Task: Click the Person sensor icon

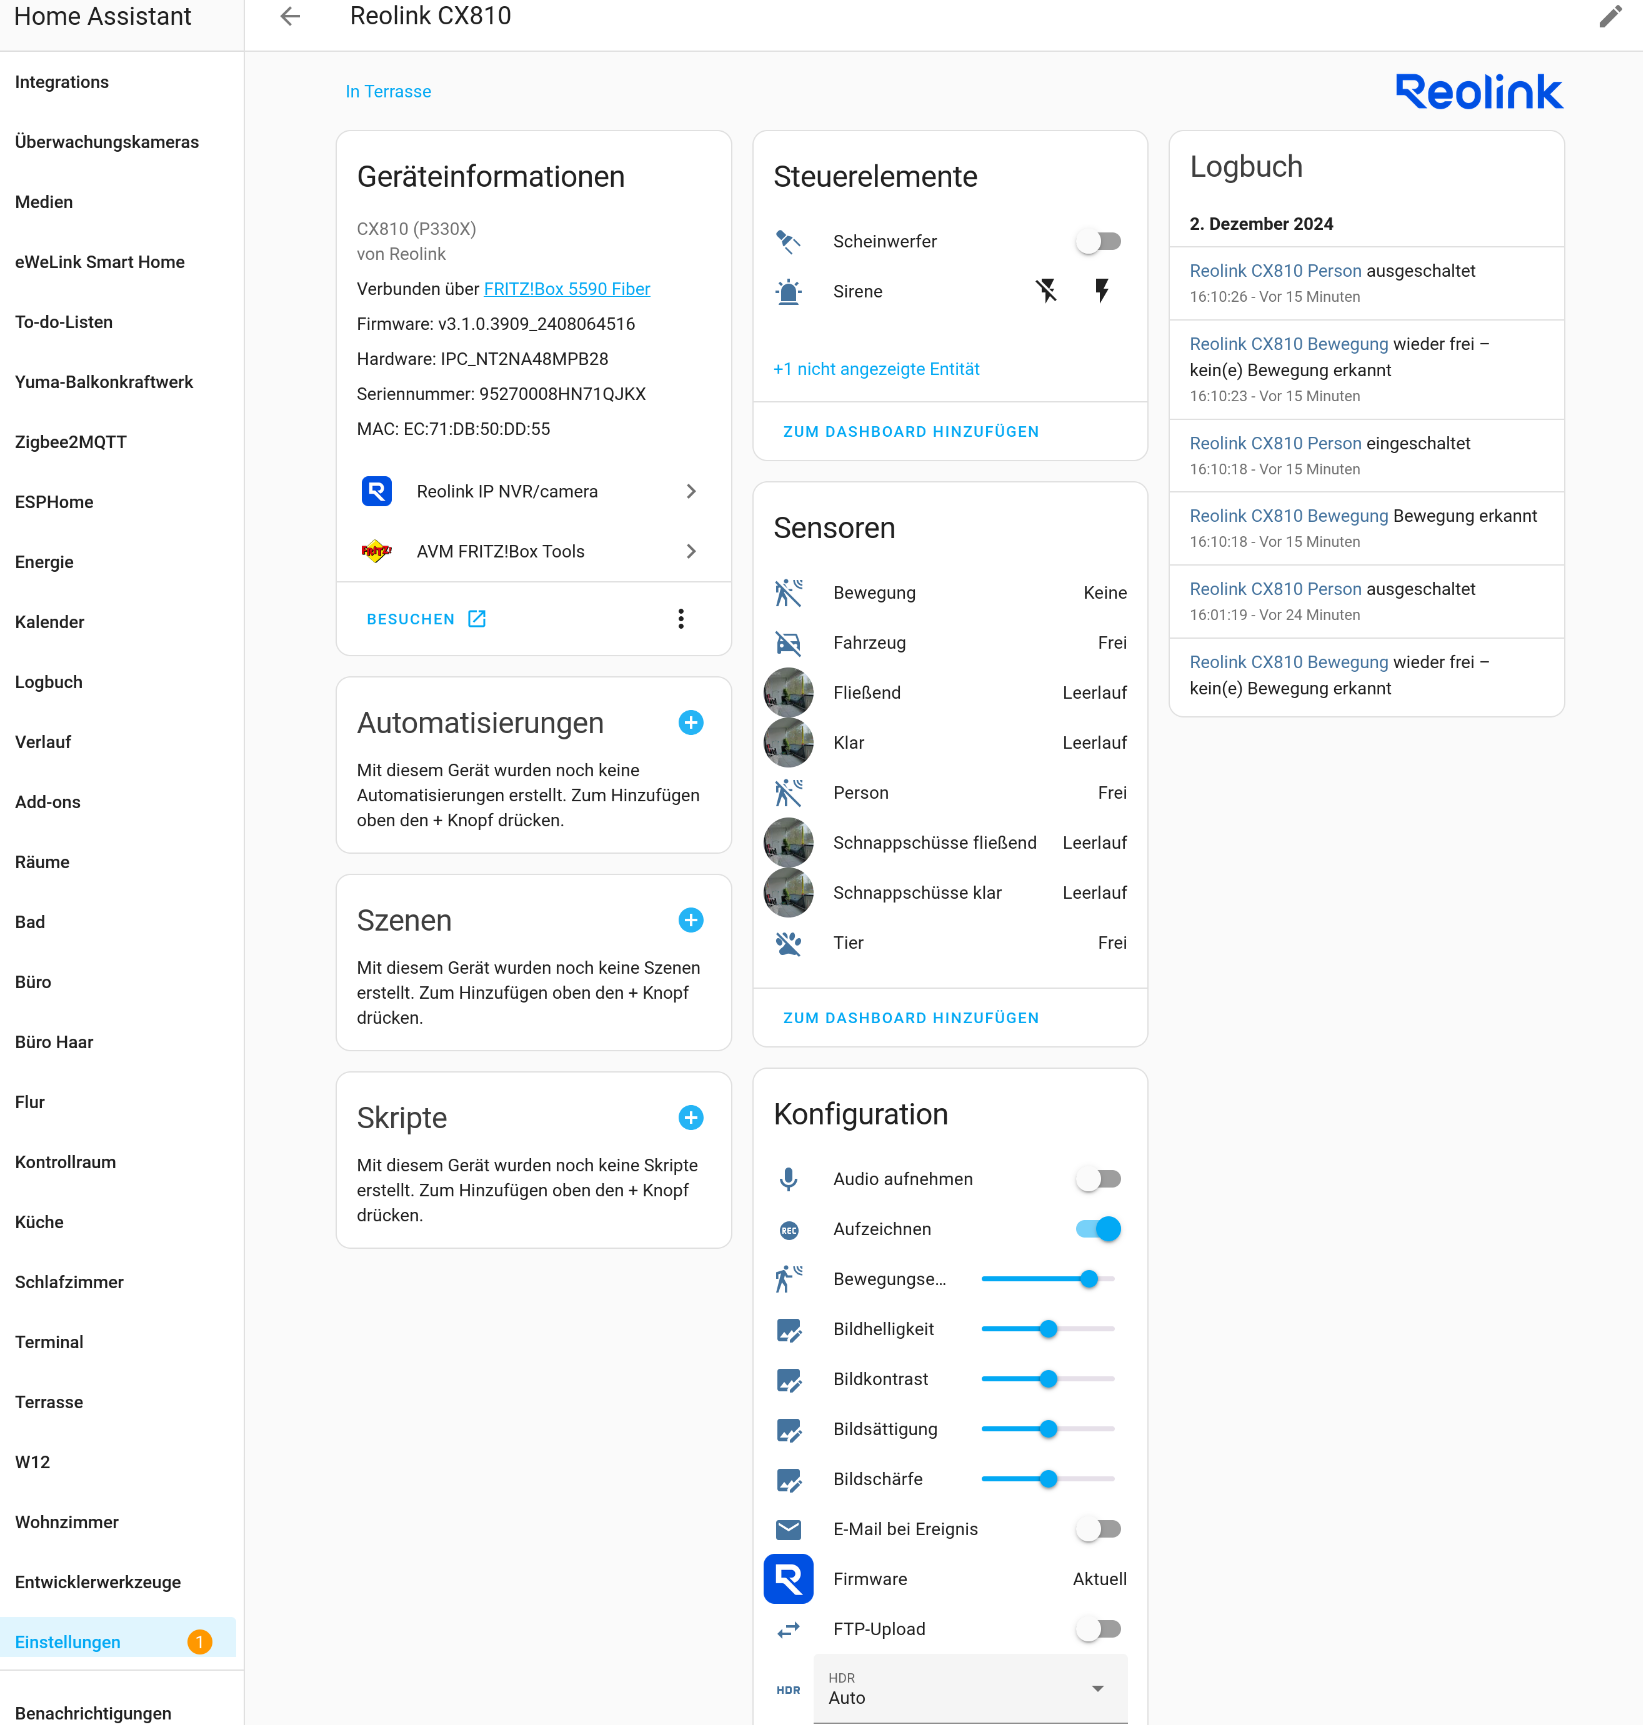Action: click(x=789, y=793)
